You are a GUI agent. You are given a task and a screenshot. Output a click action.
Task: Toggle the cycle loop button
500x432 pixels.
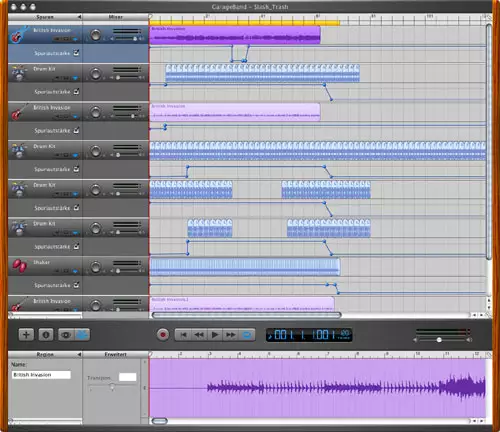coord(247,335)
